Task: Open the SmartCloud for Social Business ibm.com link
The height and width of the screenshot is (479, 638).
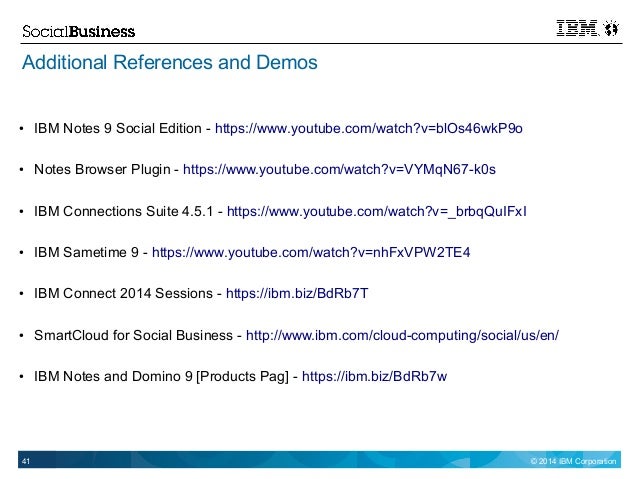Action: (x=402, y=335)
